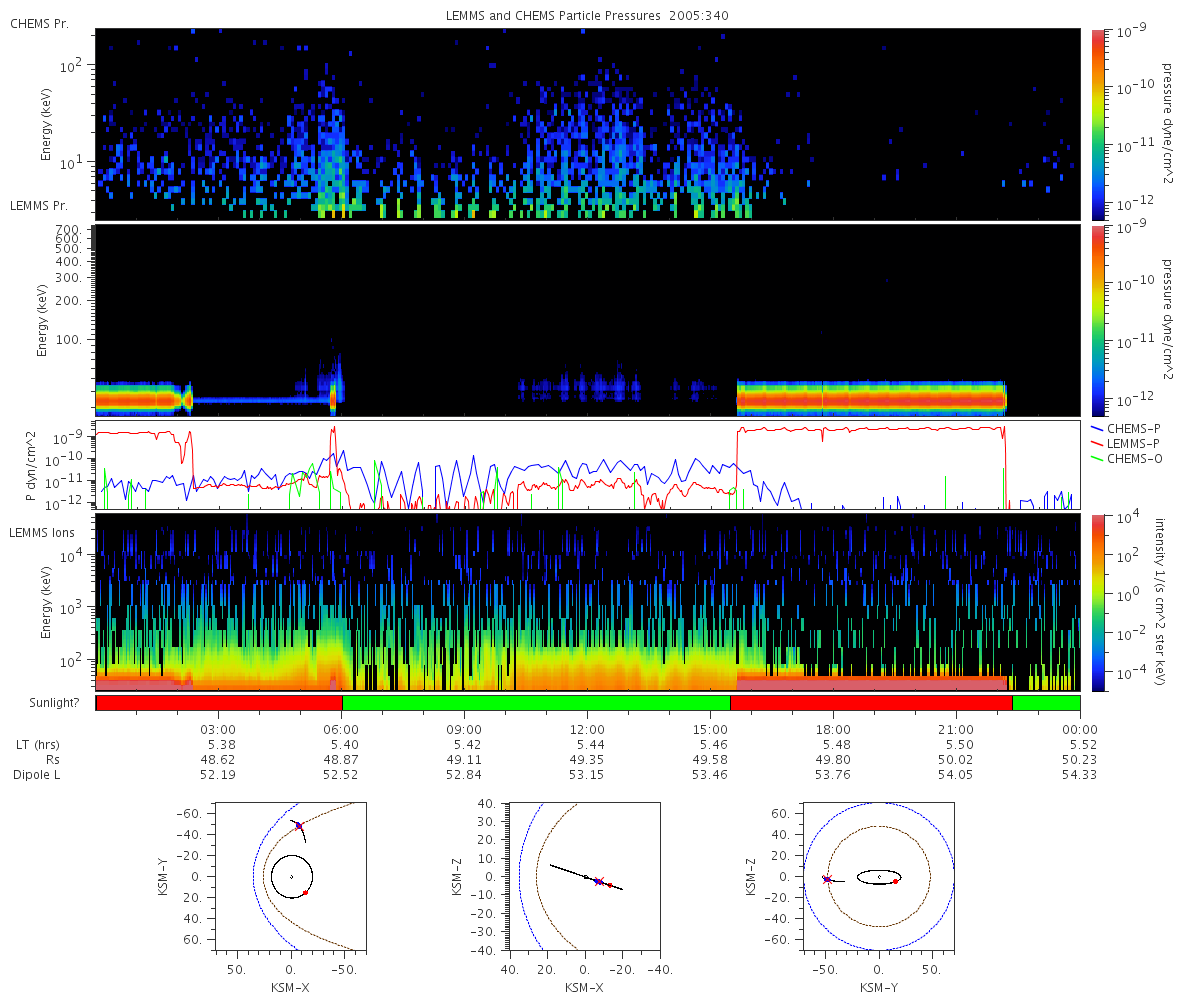Click the '03:00' time axis label

219,729
